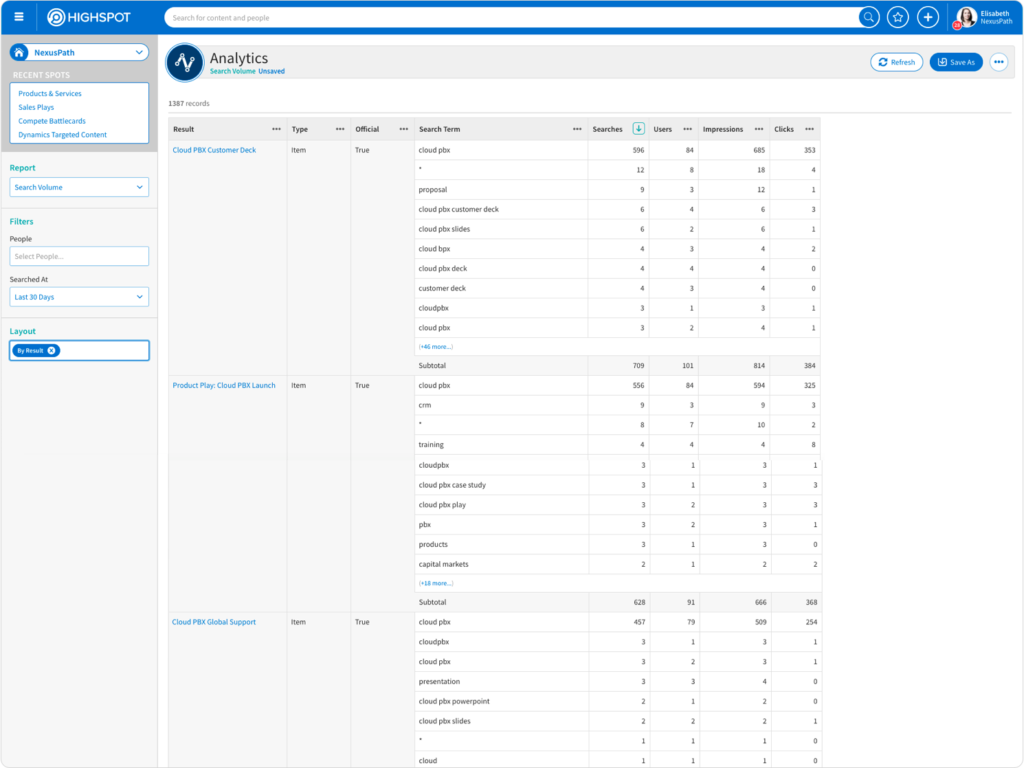Toggle the Searches column sort arrow
The height and width of the screenshot is (768, 1024).
(x=639, y=129)
